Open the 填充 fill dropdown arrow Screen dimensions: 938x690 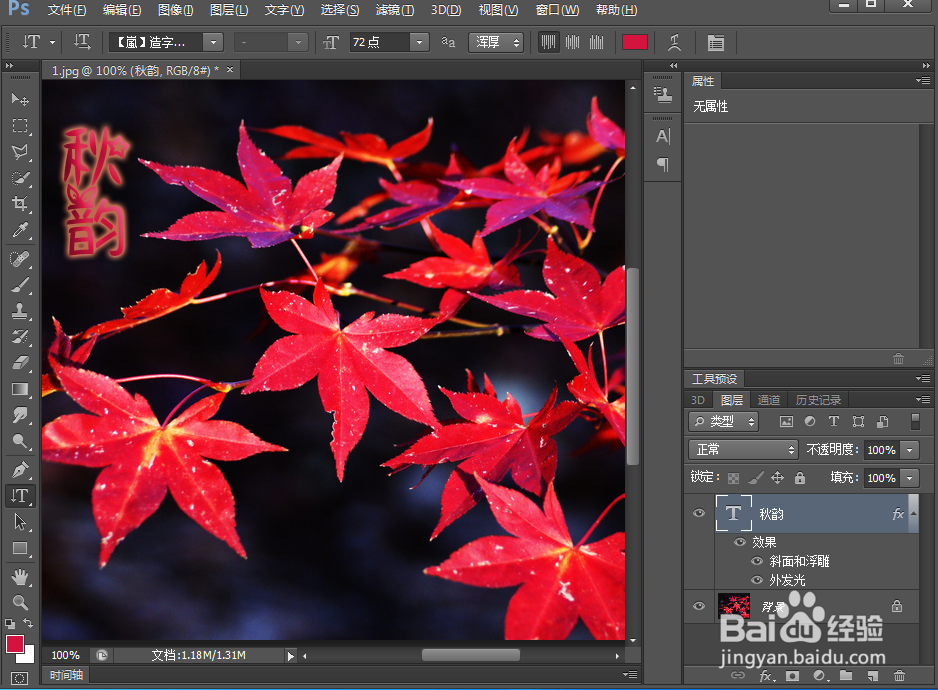910,478
